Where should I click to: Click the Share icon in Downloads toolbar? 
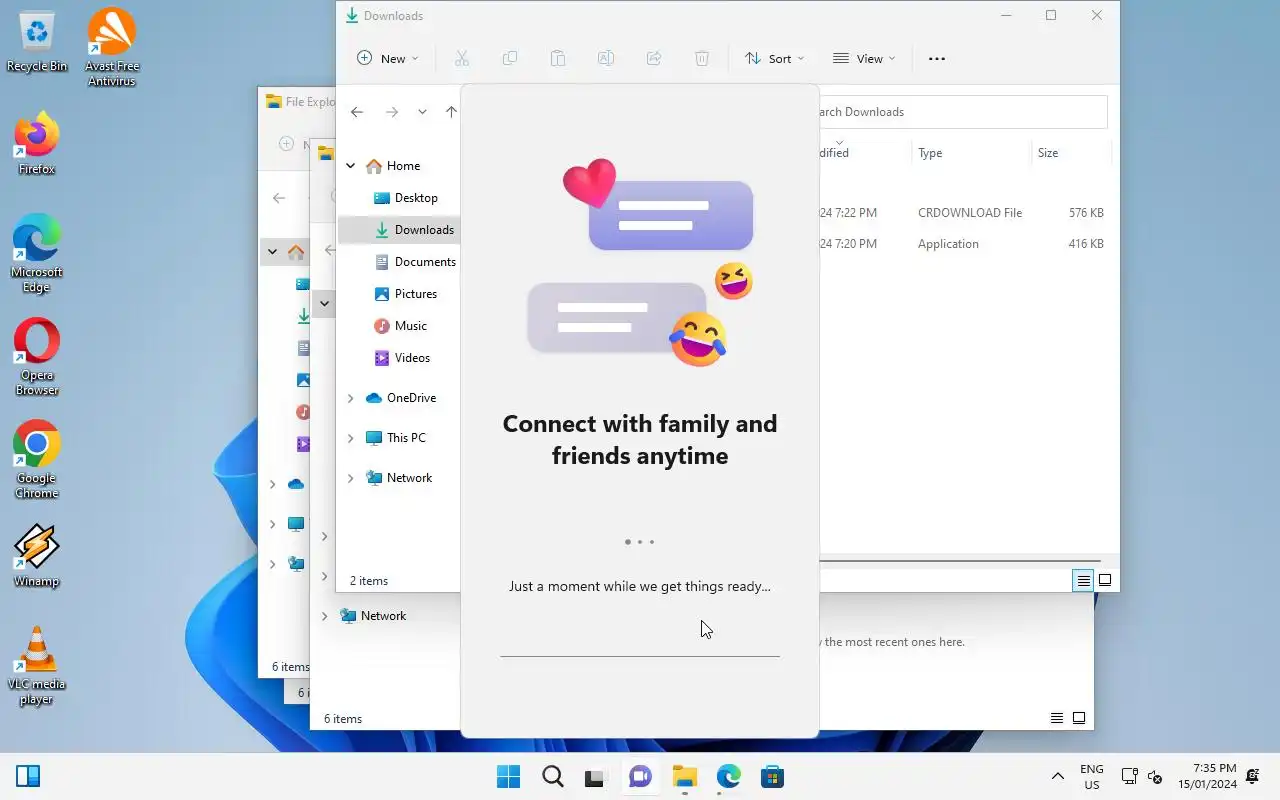click(x=654, y=58)
